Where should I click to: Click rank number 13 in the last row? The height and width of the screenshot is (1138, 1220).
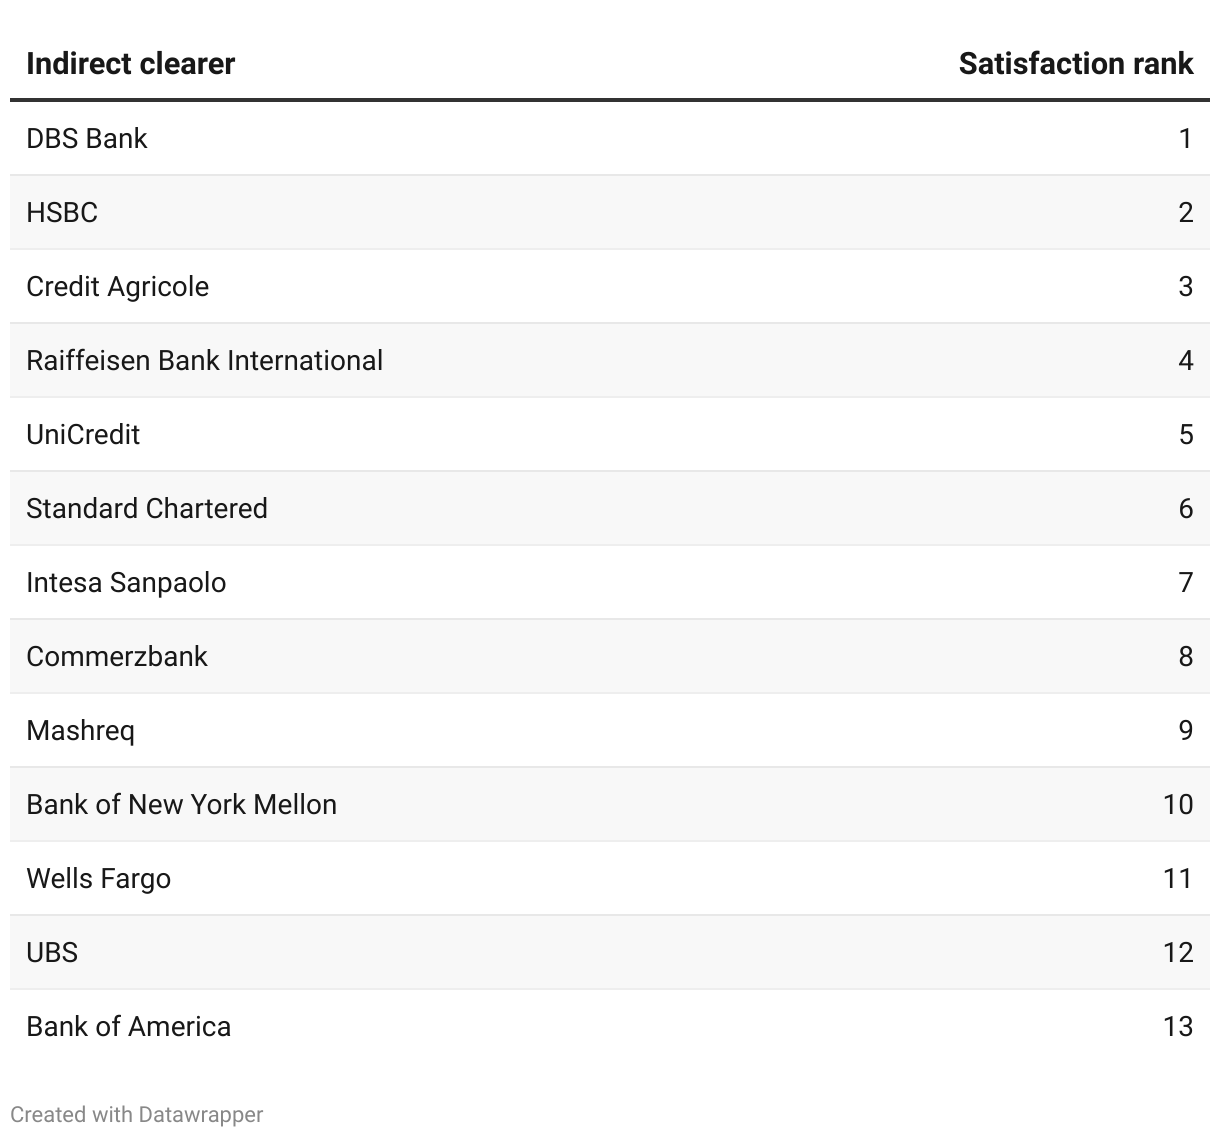tap(1178, 1026)
